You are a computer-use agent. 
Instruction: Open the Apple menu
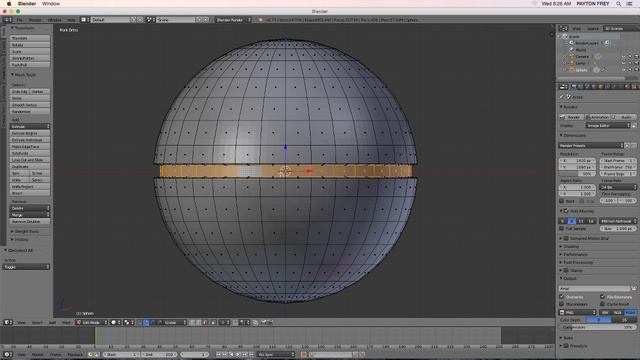click(x=9, y=4)
